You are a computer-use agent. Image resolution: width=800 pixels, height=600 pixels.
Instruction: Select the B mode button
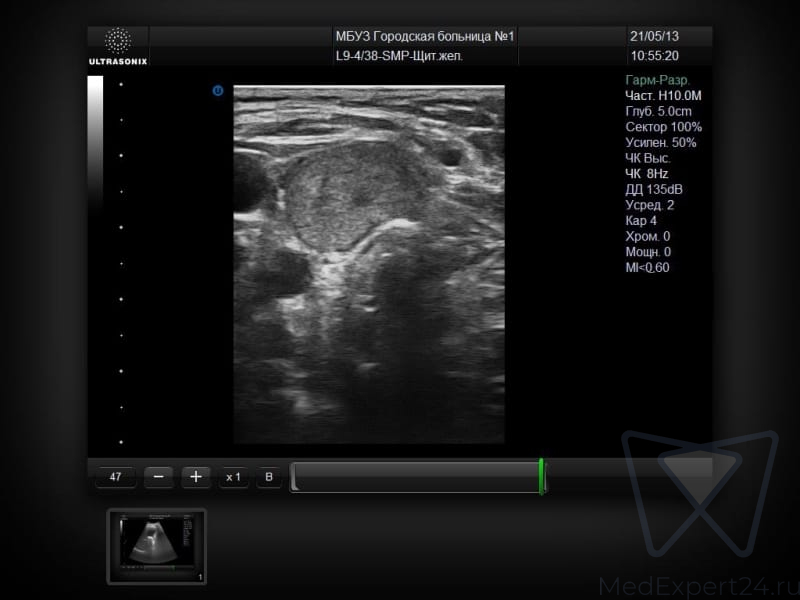coord(268,478)
